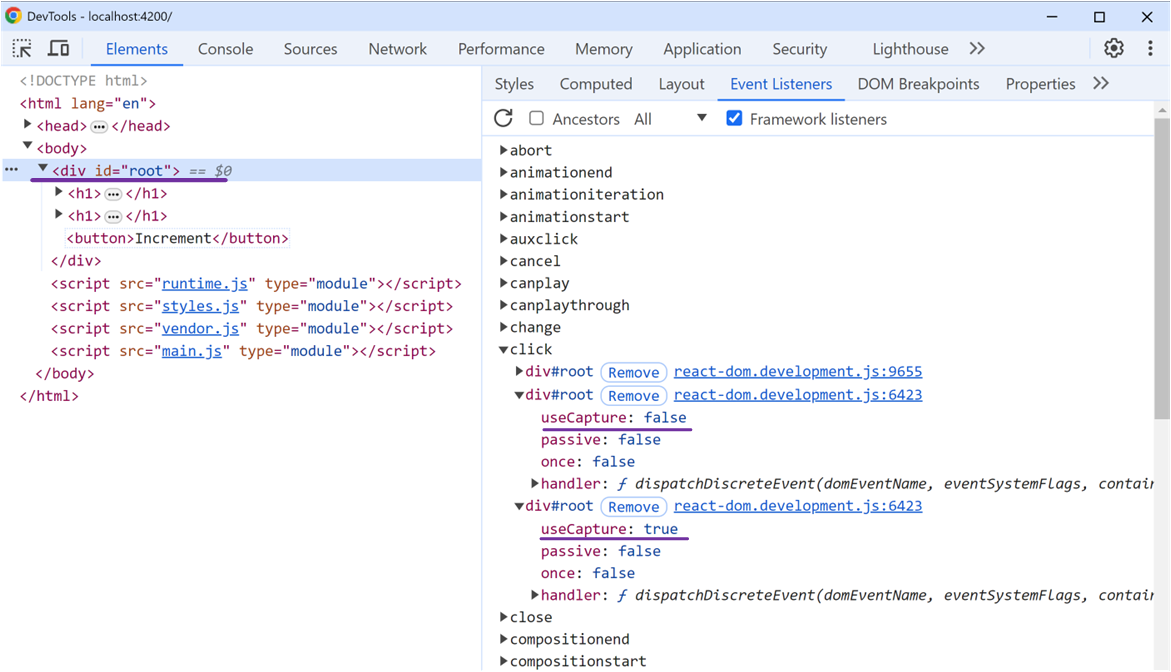Expand the abort event listeners
Screen dimensions: 1171x672
pos(504,150)
